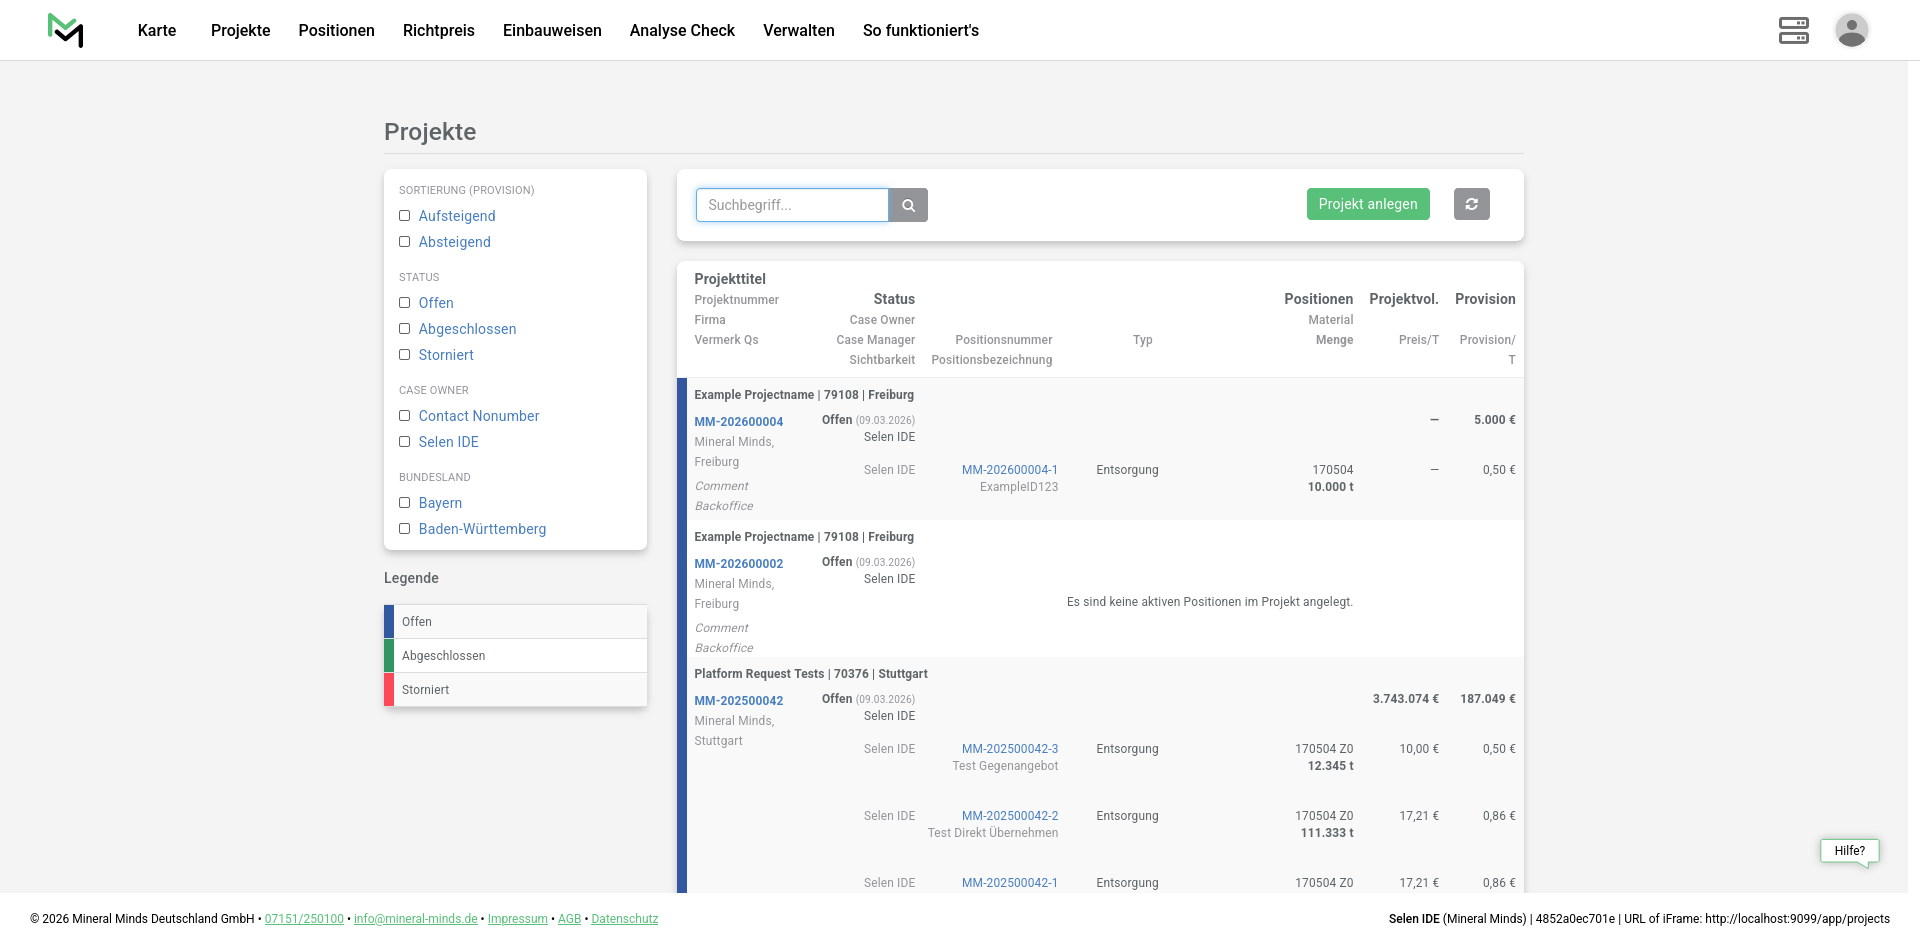This screenshot has height=943, width=1920.
Task: Click the red Storniert legend swatch
Action: 389,690
